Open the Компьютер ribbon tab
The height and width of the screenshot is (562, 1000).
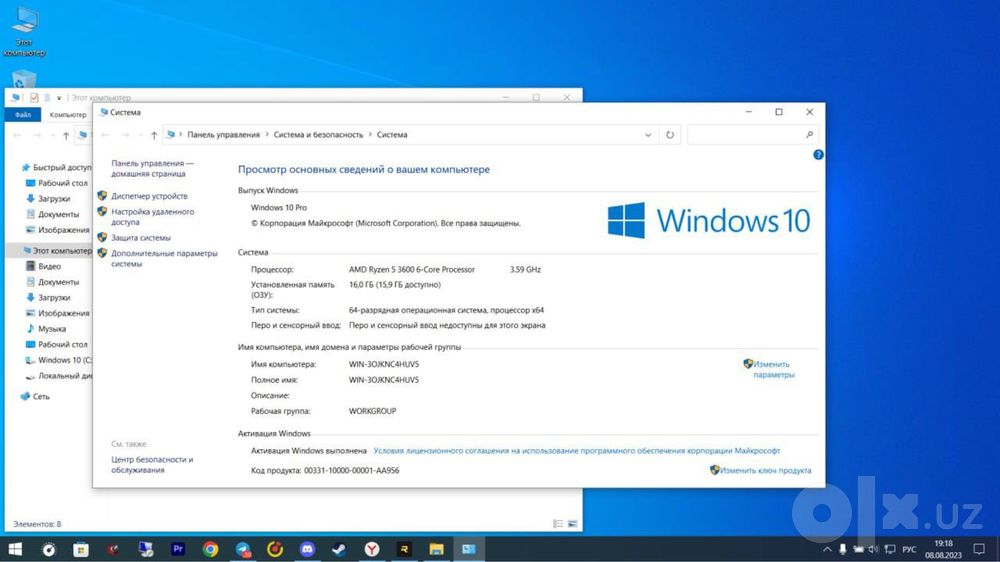coord(68,115)
